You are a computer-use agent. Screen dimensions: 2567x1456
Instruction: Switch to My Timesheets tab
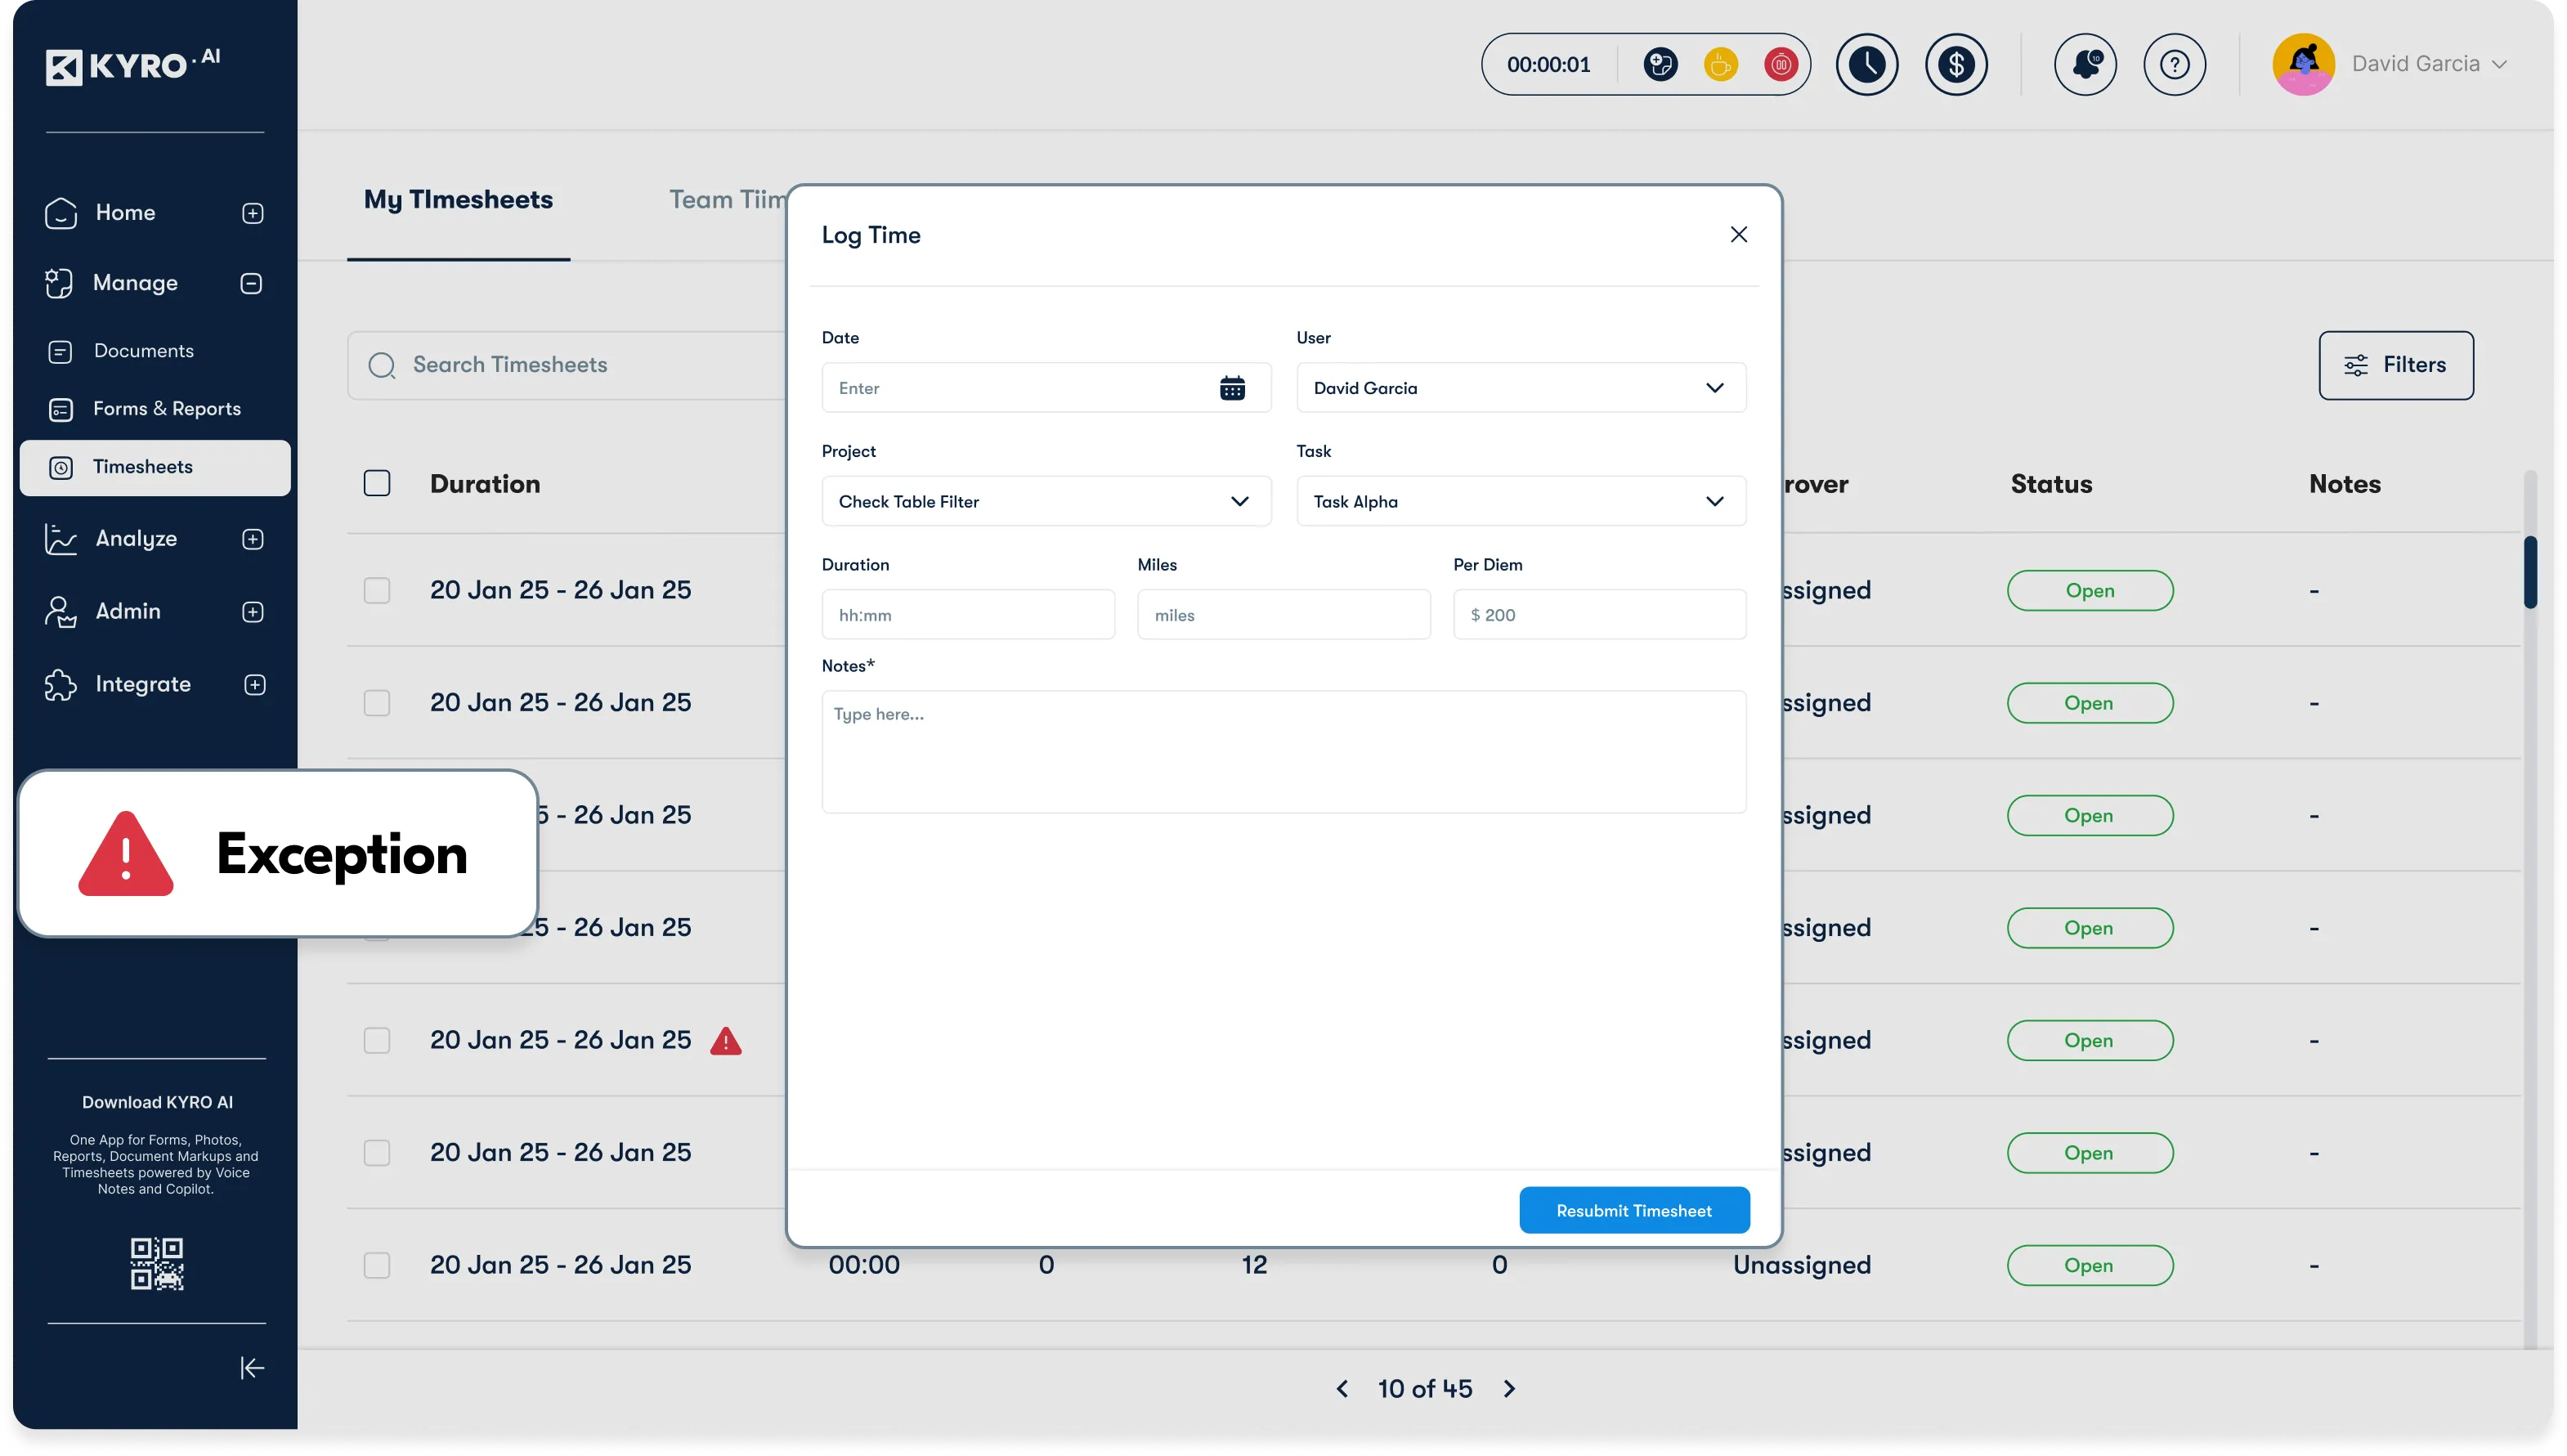point(458,200)
